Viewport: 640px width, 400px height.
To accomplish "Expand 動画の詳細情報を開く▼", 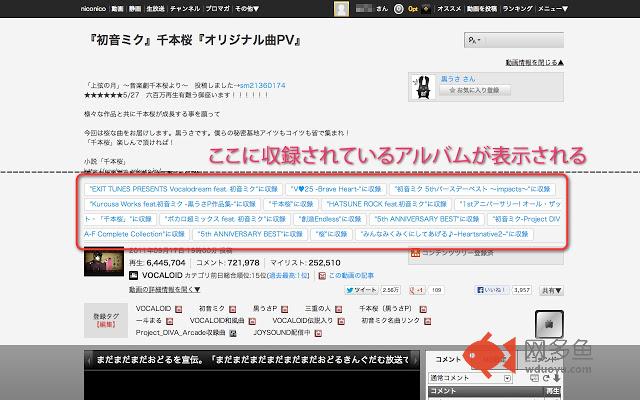I will coord(164,289).
